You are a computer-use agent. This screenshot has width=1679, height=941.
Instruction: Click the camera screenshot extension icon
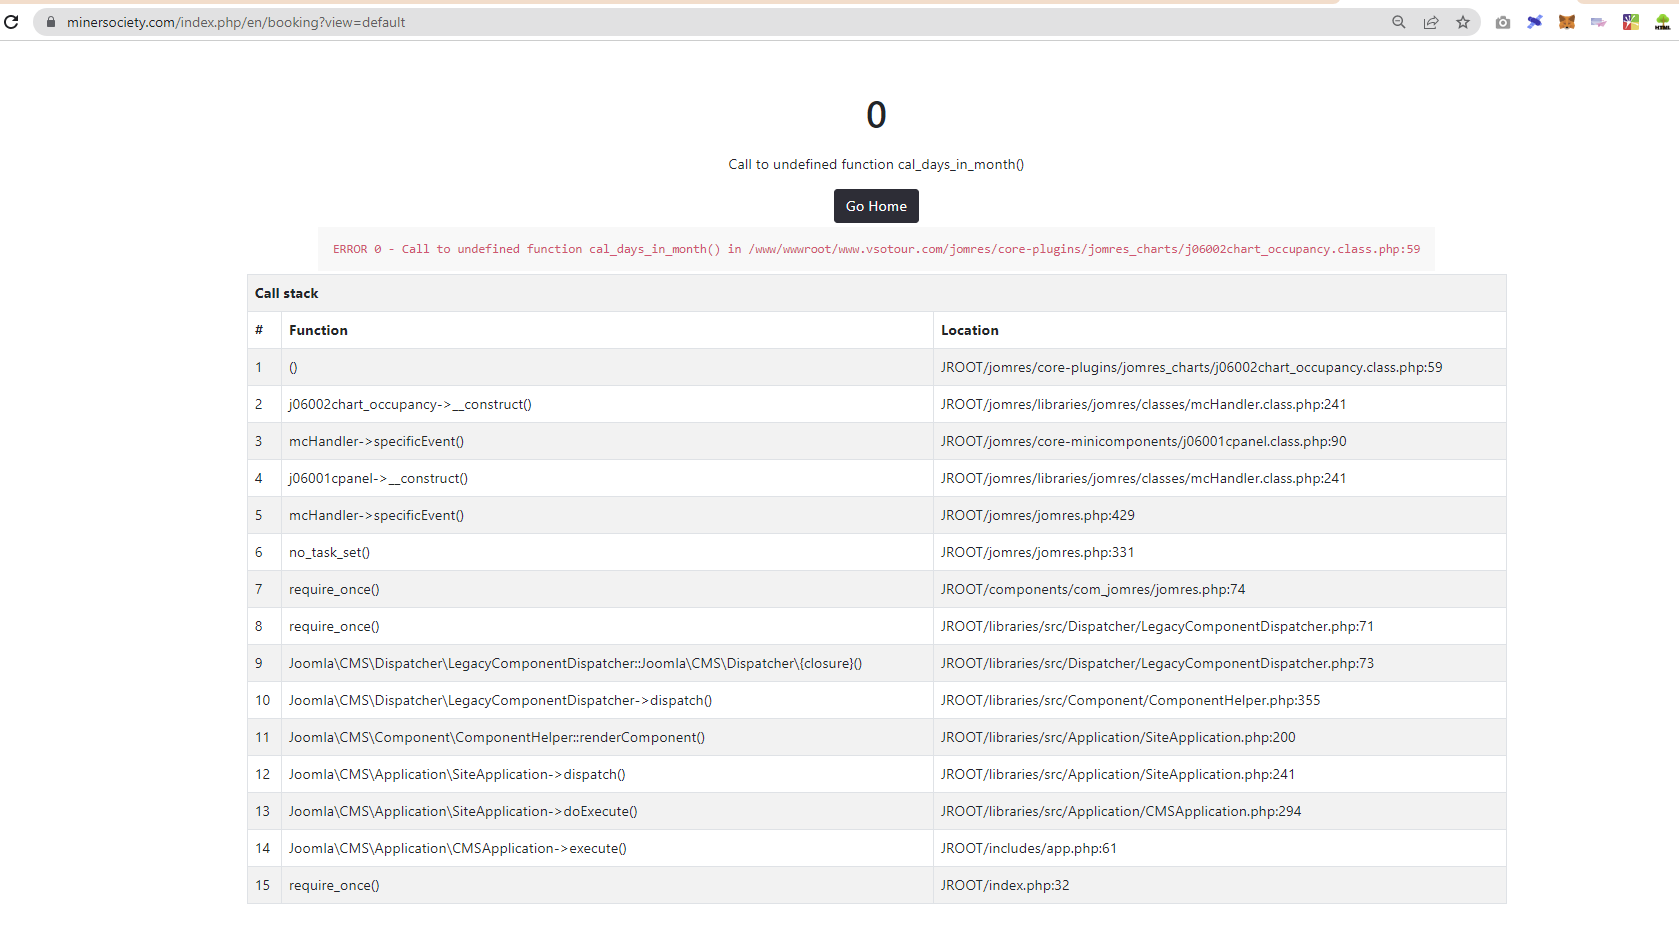pos(1503,22)
